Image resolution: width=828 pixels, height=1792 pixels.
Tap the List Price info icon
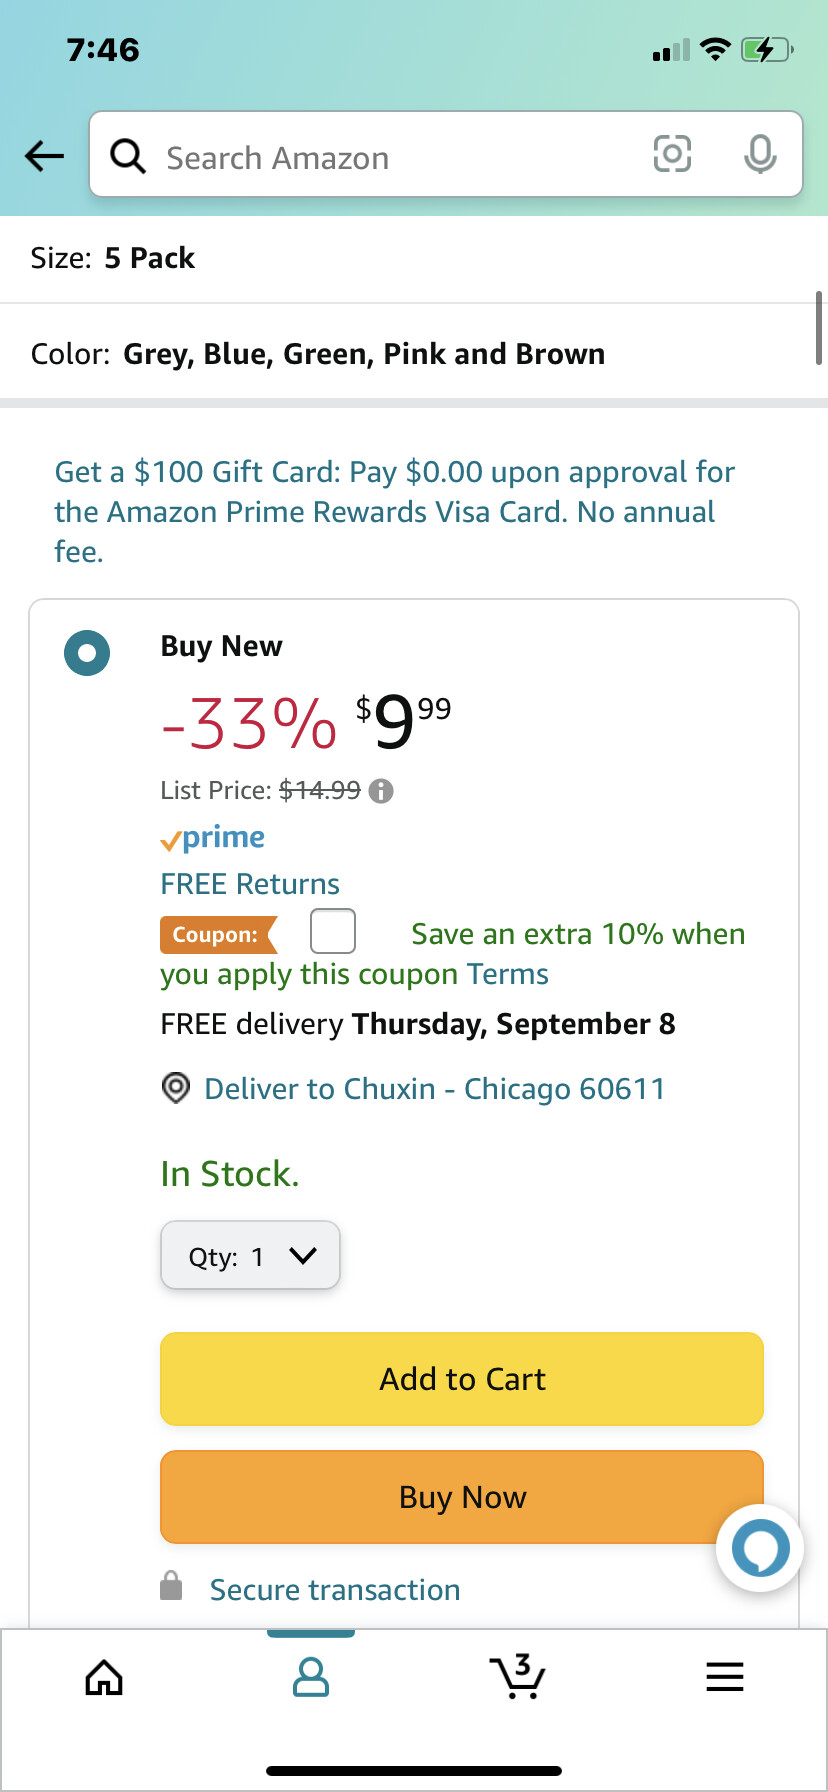[381, 791]
